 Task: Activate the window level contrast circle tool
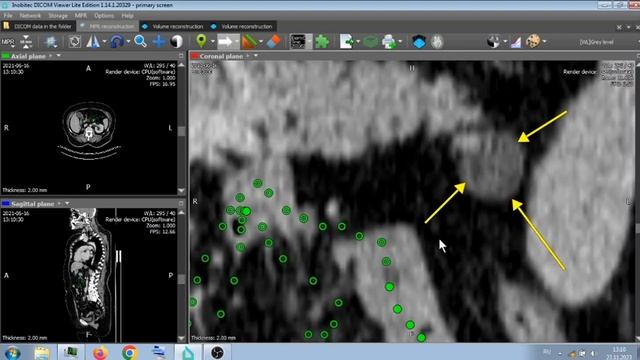click(x=176, y=42)
